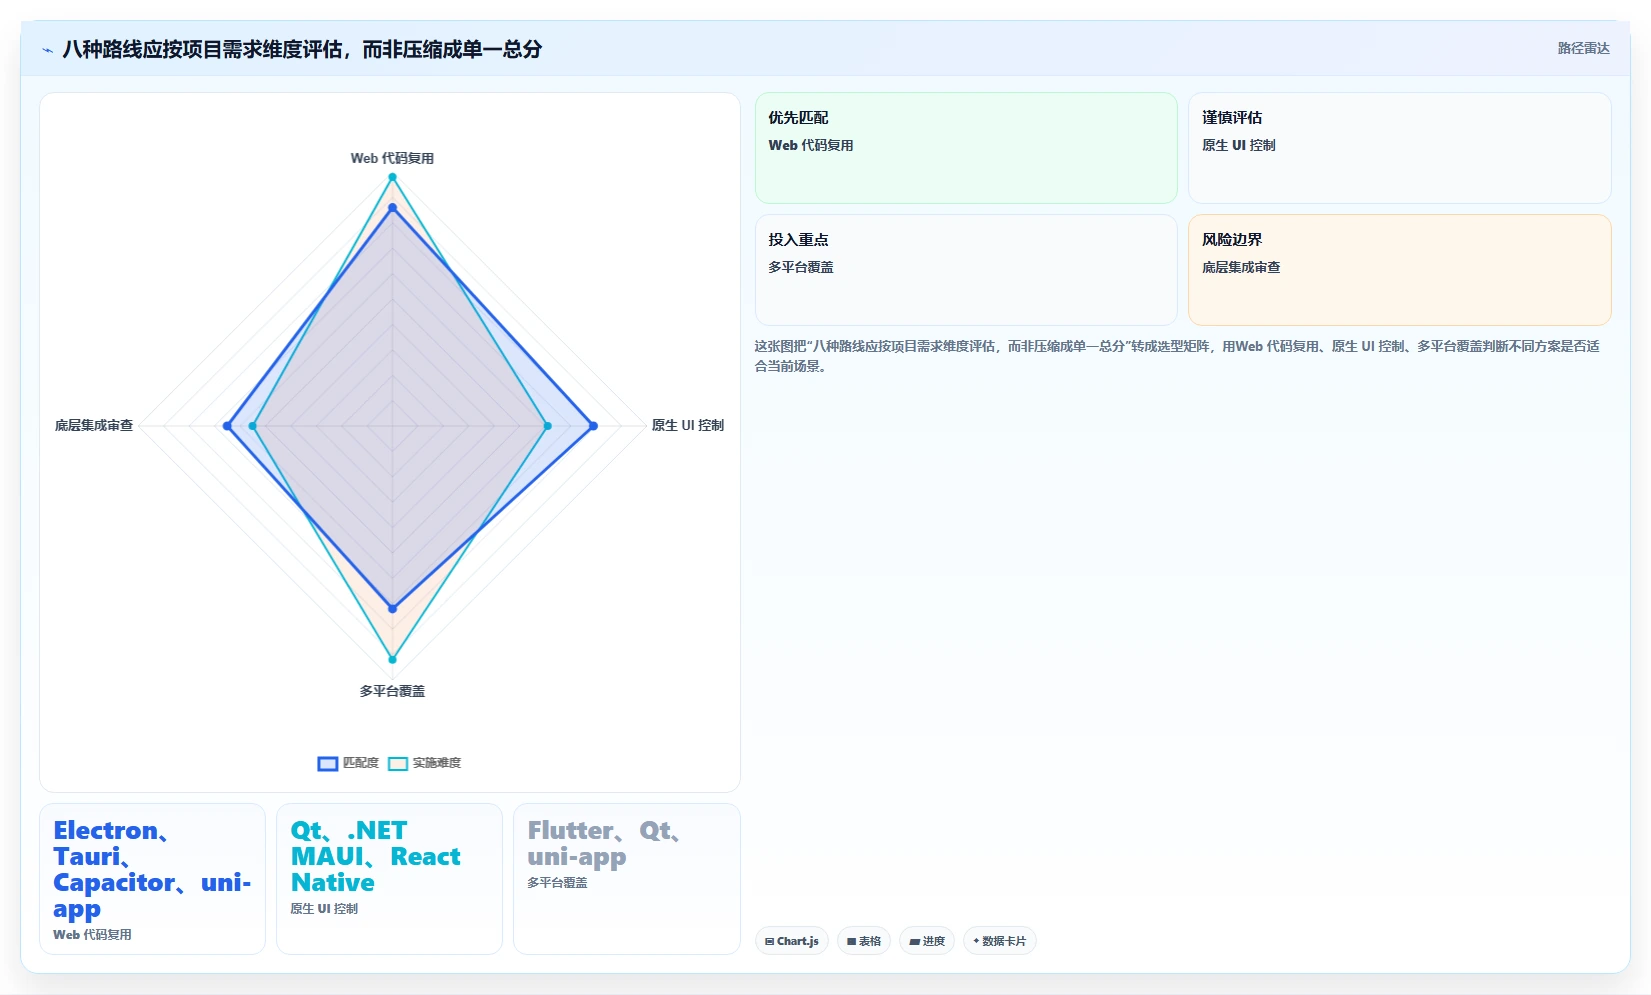Click the 匹配度 data point on 原生 UI 控制 axis

click(x=593, y=426)
